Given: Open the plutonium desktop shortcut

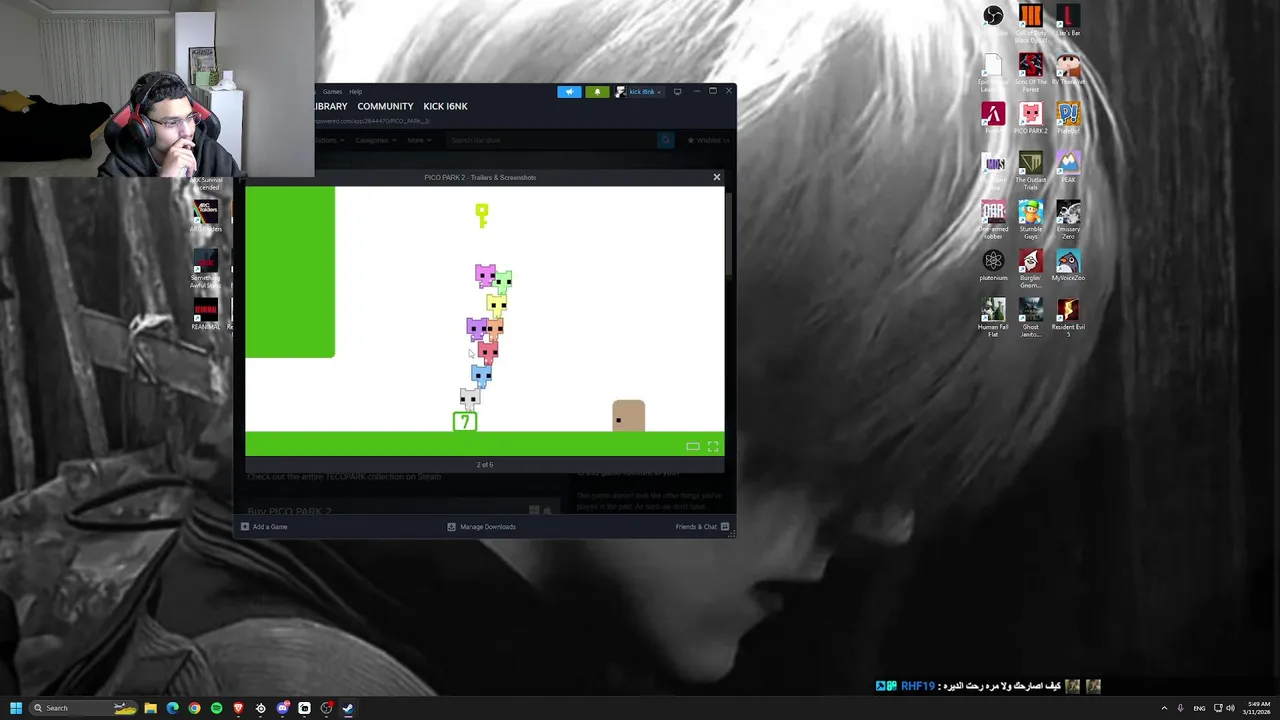Looking at the screenshot, I should tap(993, 265).
